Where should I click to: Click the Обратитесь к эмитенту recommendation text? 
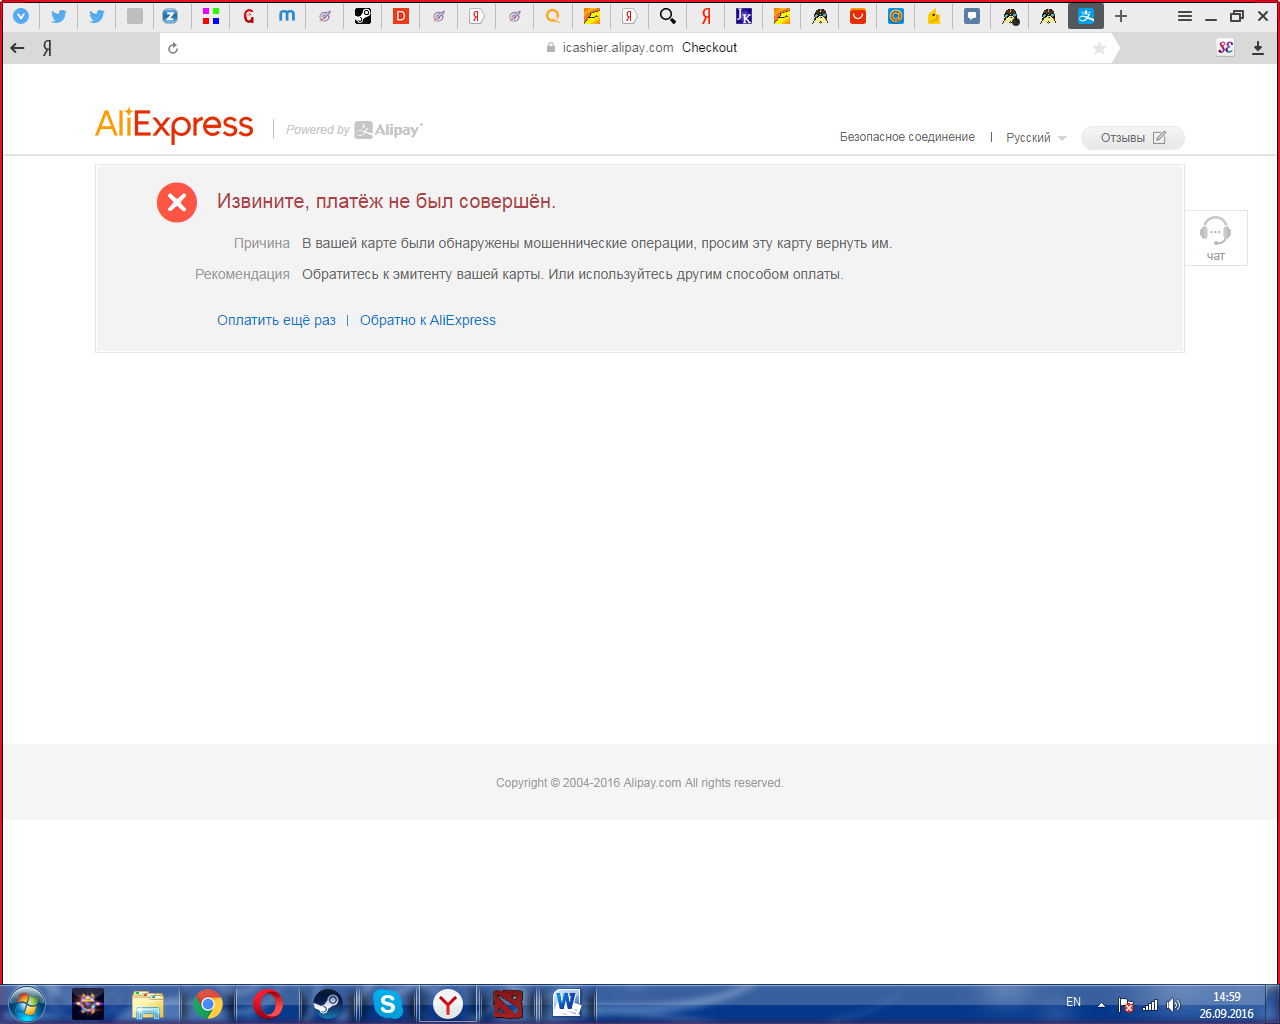(573, 274)
